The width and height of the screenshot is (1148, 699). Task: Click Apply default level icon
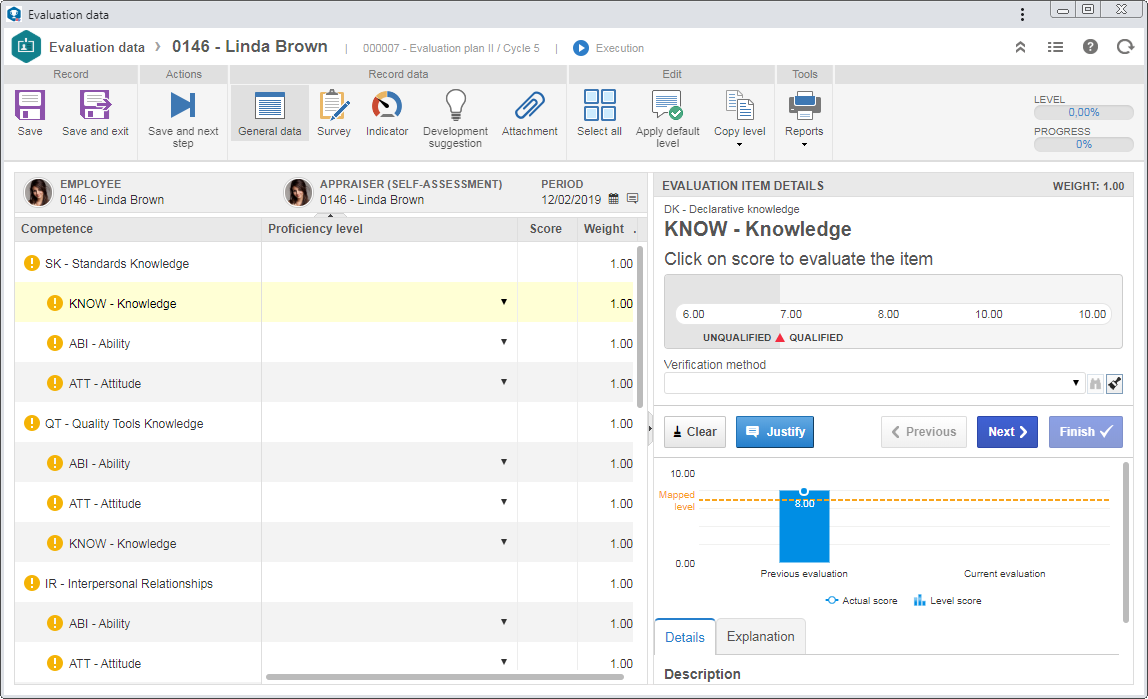[667, 105]
